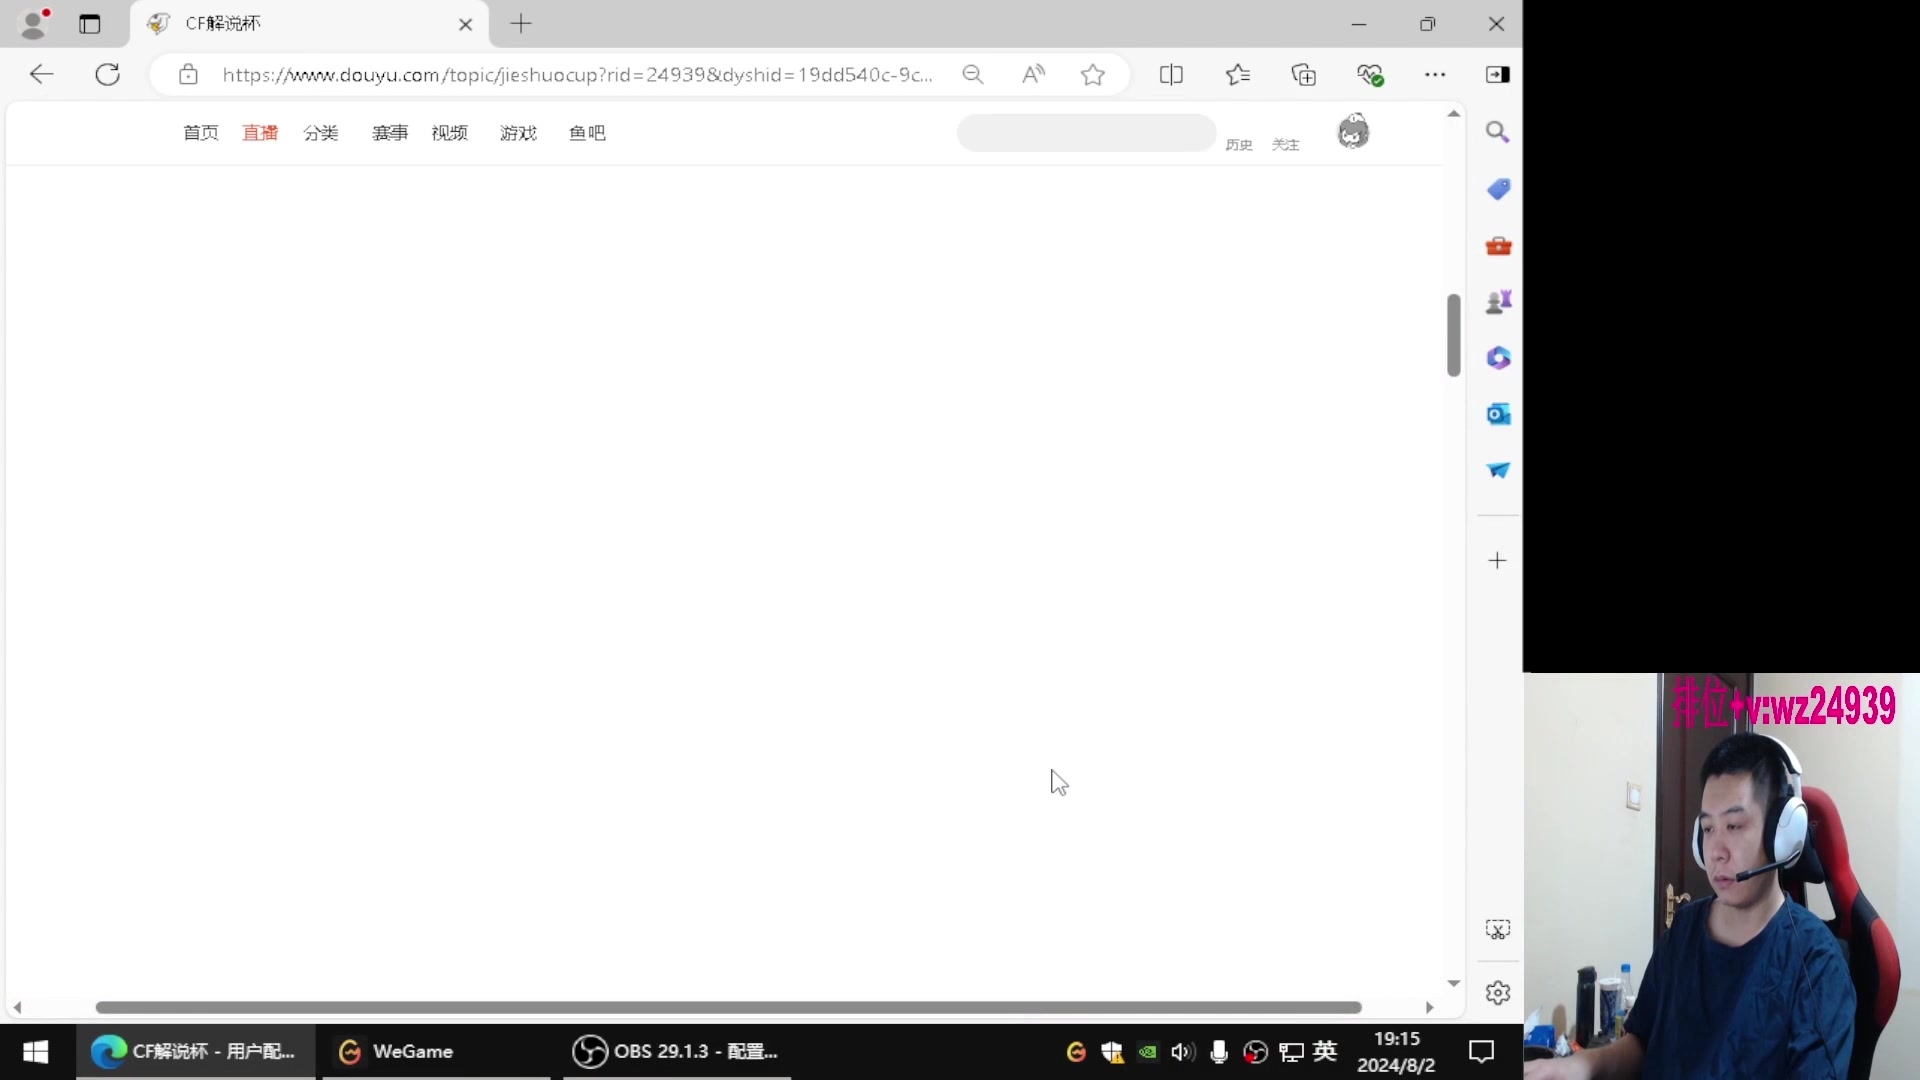Open the tab actions menu button

pos(90,24)
